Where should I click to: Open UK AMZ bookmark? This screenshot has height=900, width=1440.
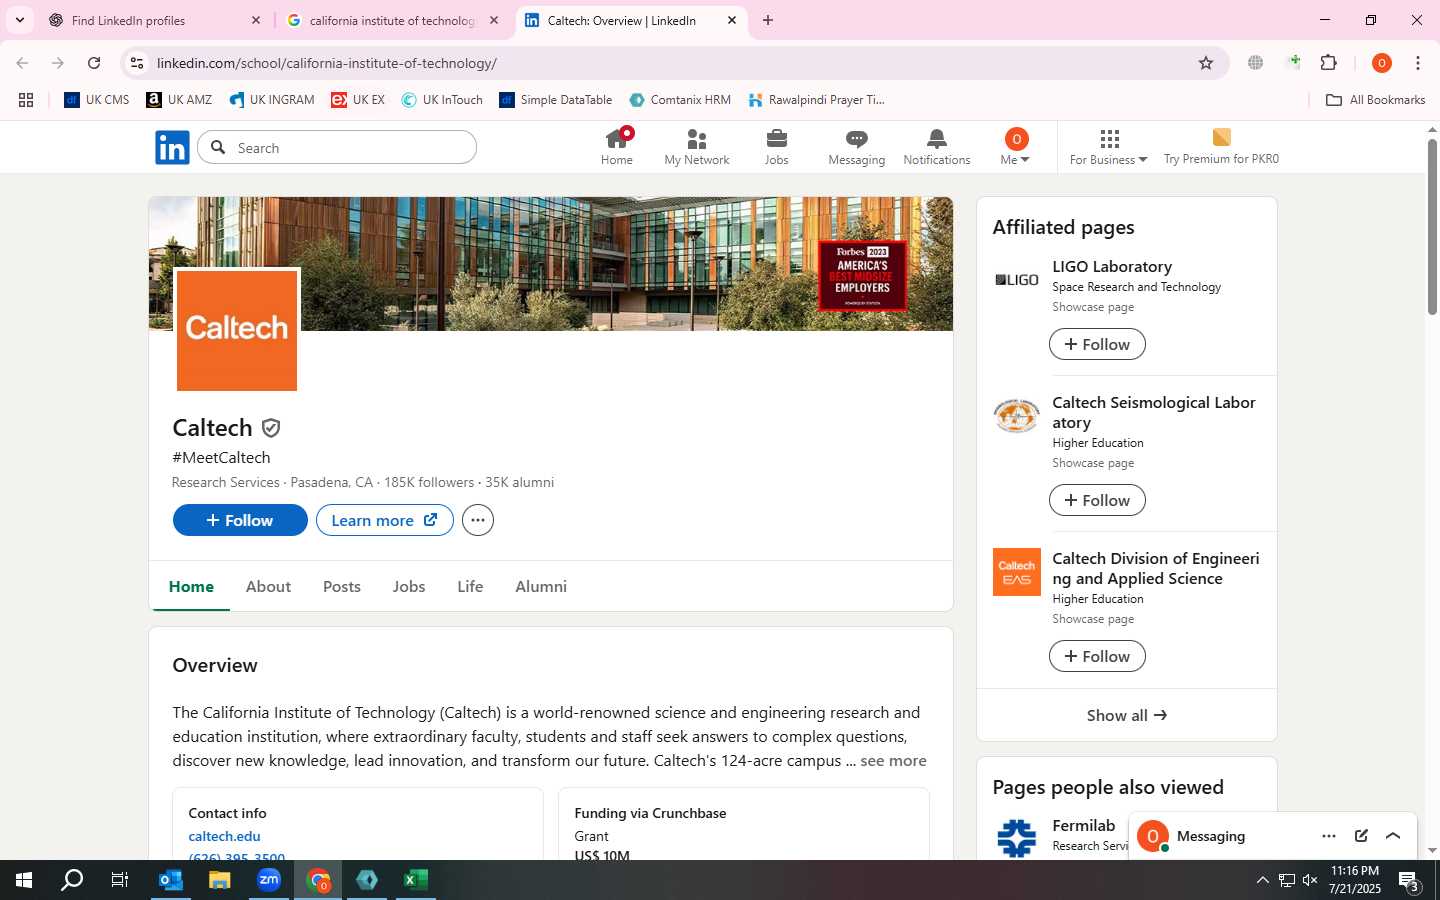(x=179, y=100)
